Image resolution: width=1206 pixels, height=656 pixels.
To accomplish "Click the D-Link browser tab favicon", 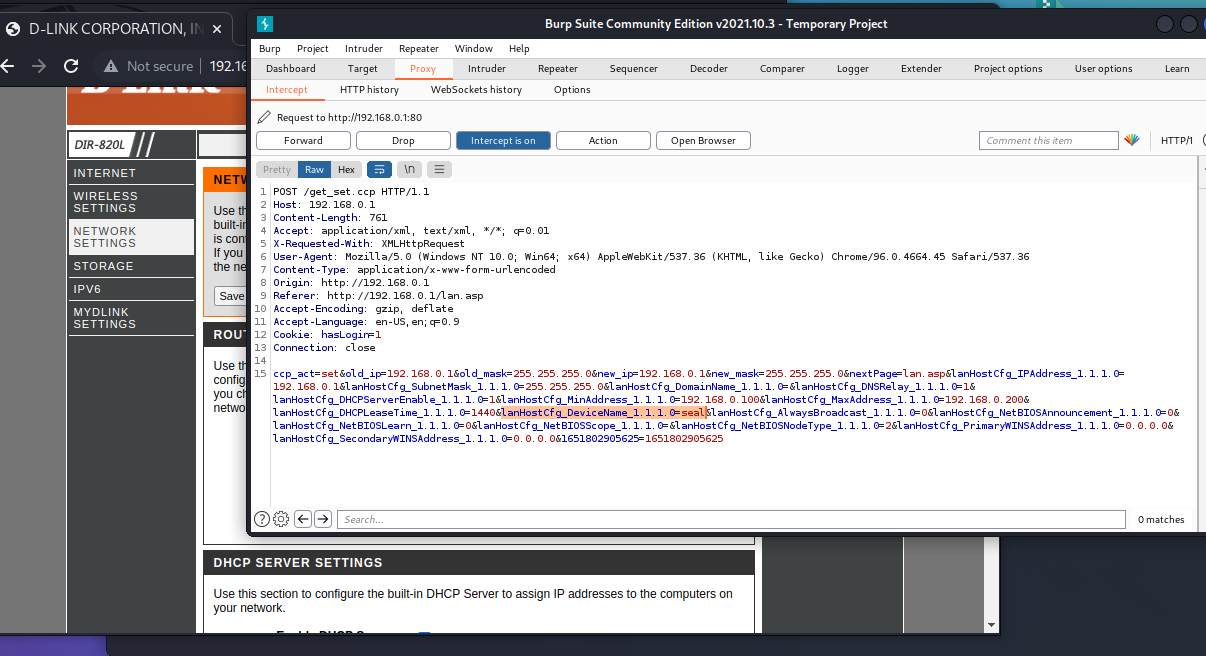I will point(12,29).
